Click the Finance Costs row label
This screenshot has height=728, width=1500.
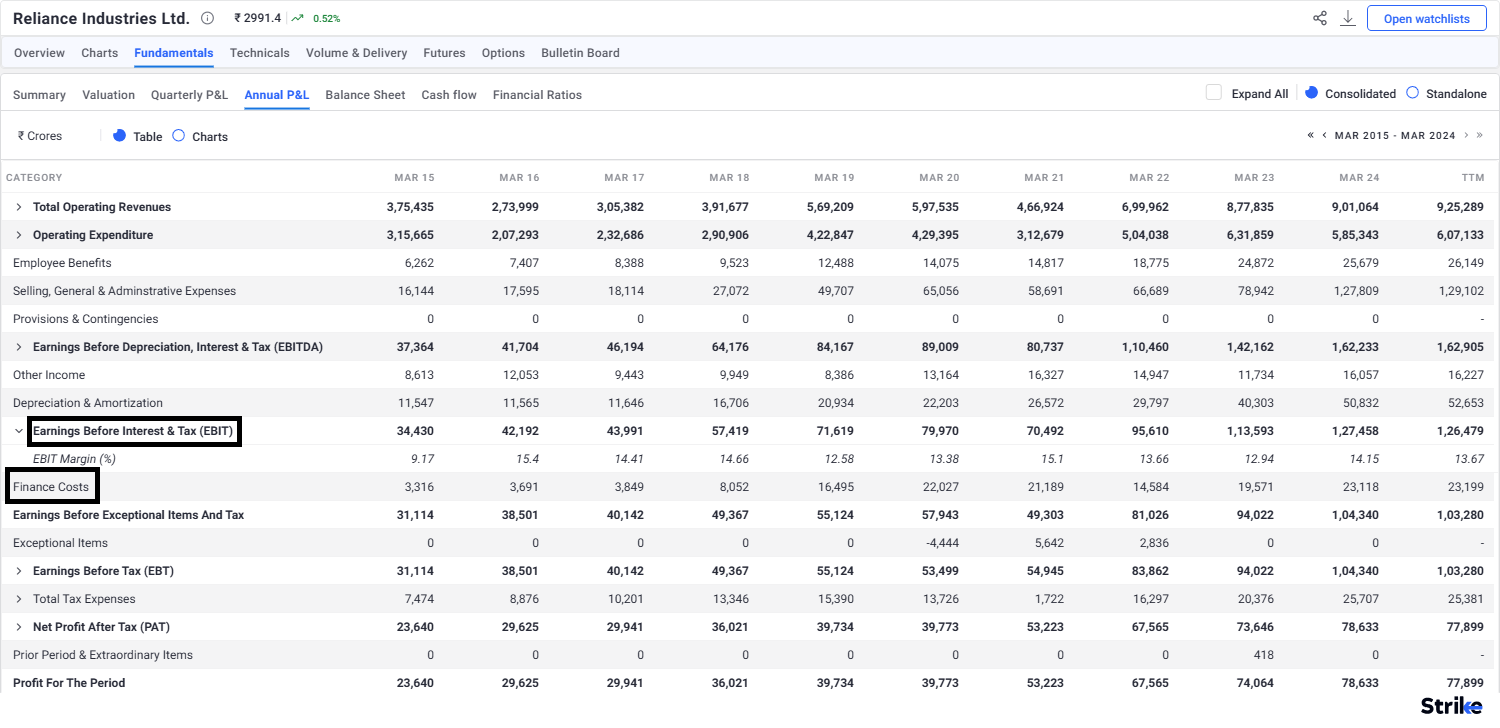[51, 487]
